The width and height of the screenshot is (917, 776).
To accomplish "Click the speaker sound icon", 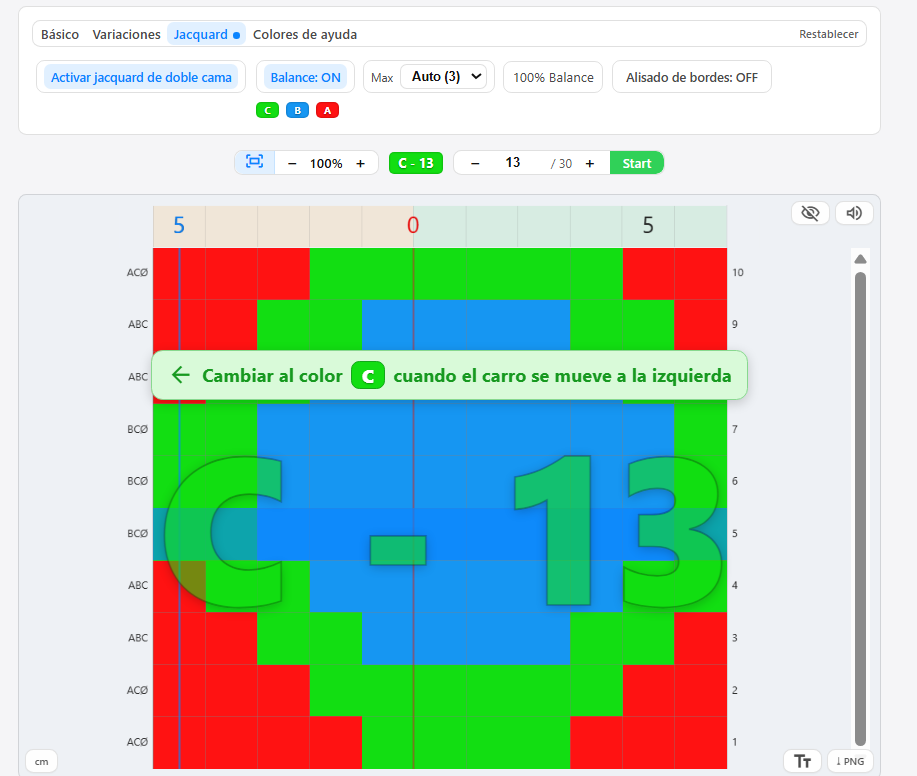I will click(854, 213).
